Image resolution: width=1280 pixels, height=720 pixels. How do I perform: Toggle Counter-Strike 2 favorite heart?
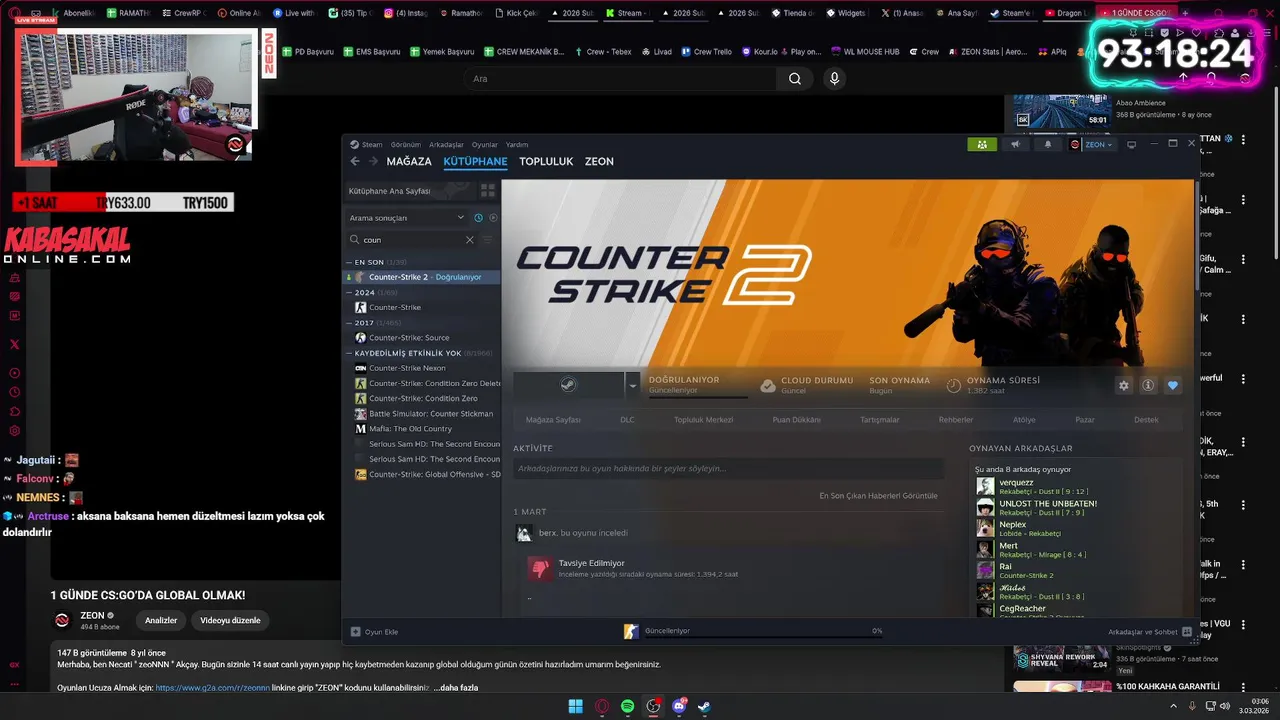point(1173,385)
